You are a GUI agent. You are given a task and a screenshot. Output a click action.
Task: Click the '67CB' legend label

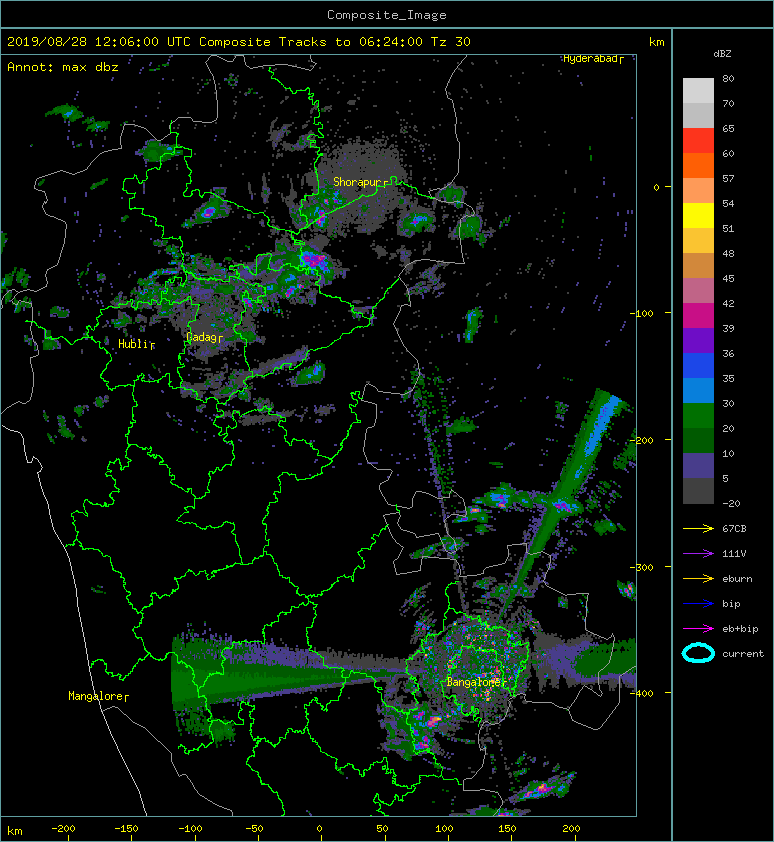(734, 528)
